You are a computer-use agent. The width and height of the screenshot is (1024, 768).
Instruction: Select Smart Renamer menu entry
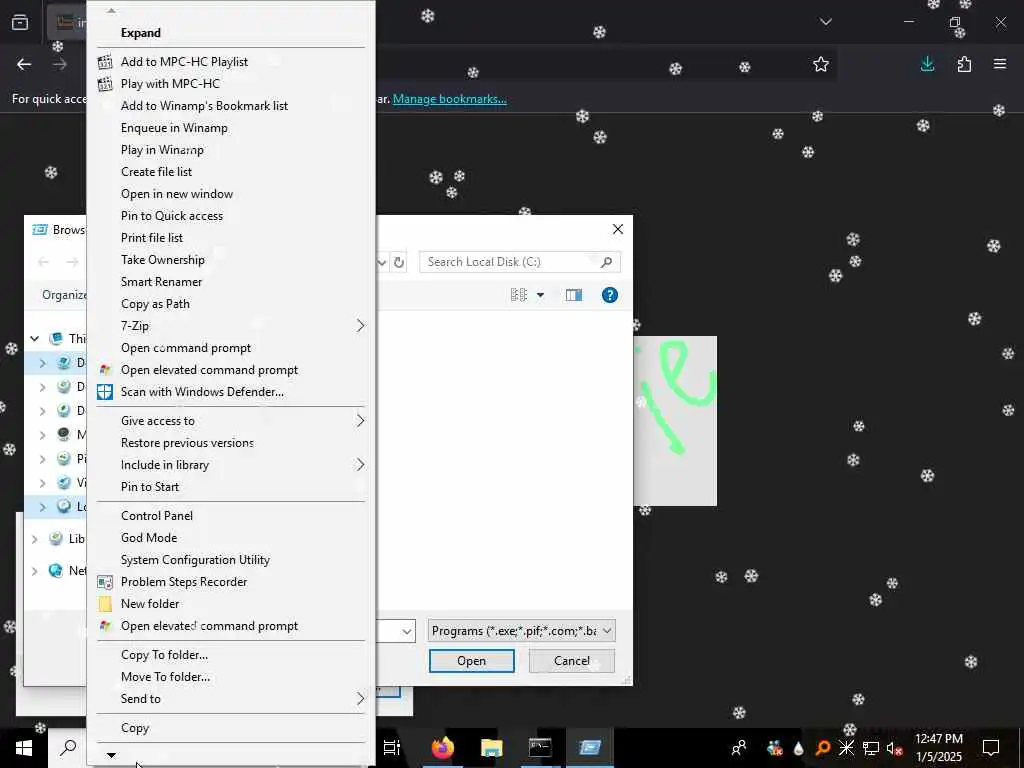[161, 282]
